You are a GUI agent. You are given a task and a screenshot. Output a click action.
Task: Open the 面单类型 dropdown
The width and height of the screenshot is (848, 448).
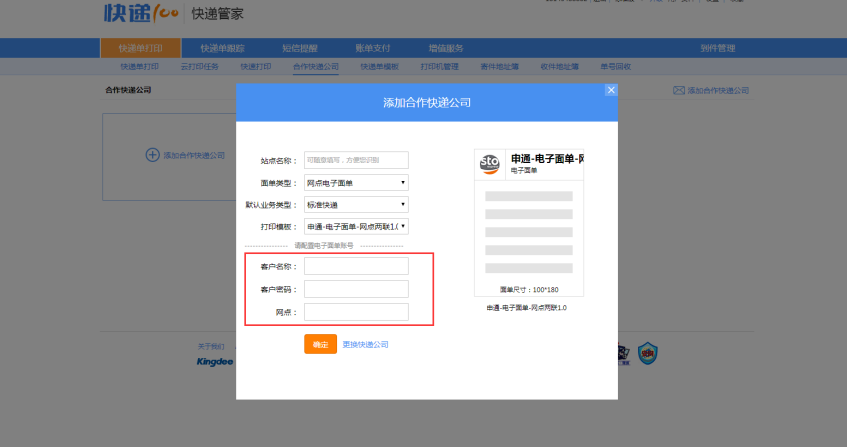[x=356, y=183]
